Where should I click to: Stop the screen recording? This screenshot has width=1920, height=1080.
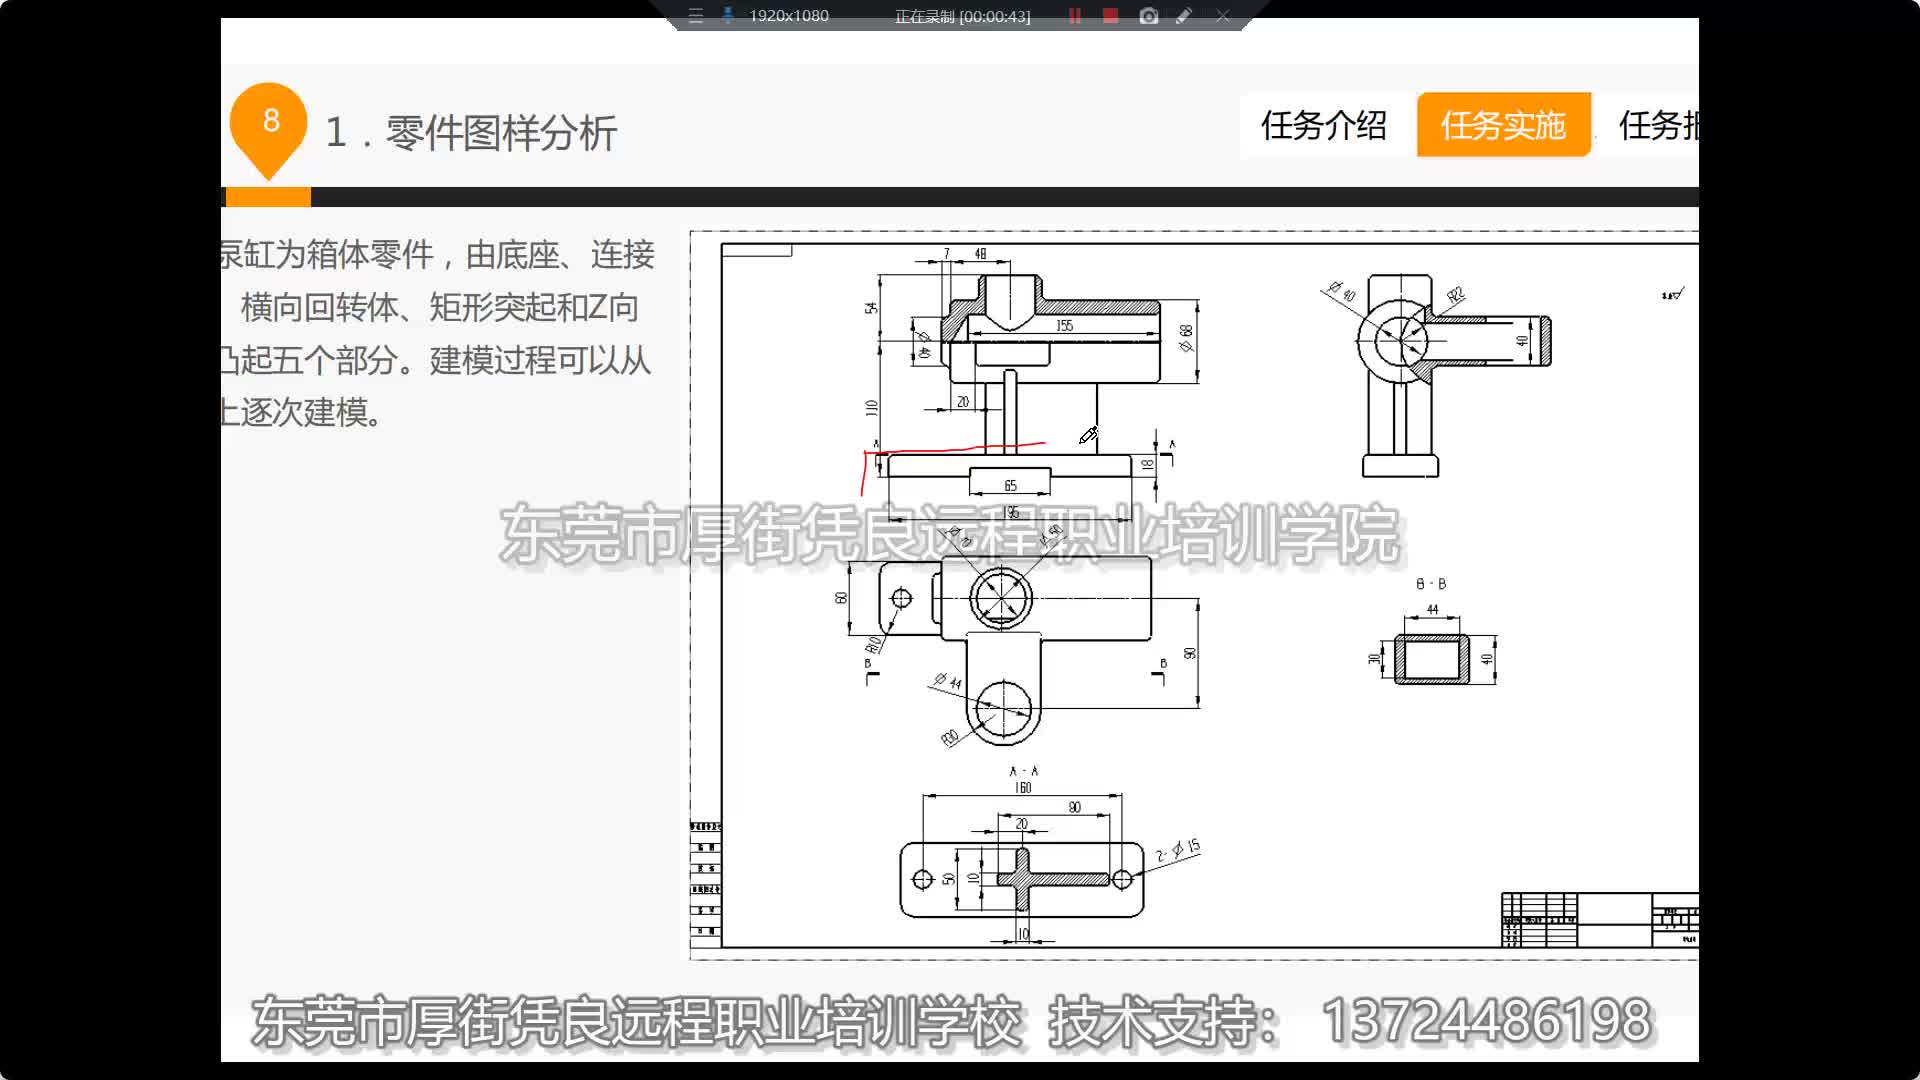coord(1109,17)
